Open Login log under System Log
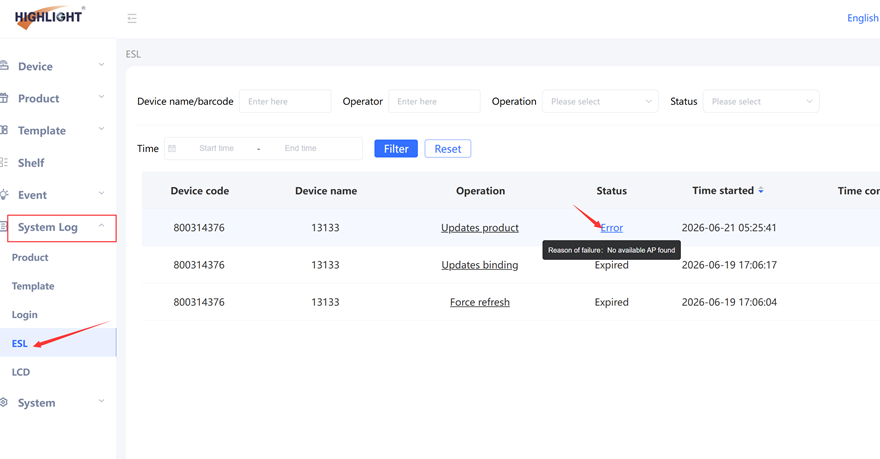The width and height of the screenshot is (880, 459). 25,315
